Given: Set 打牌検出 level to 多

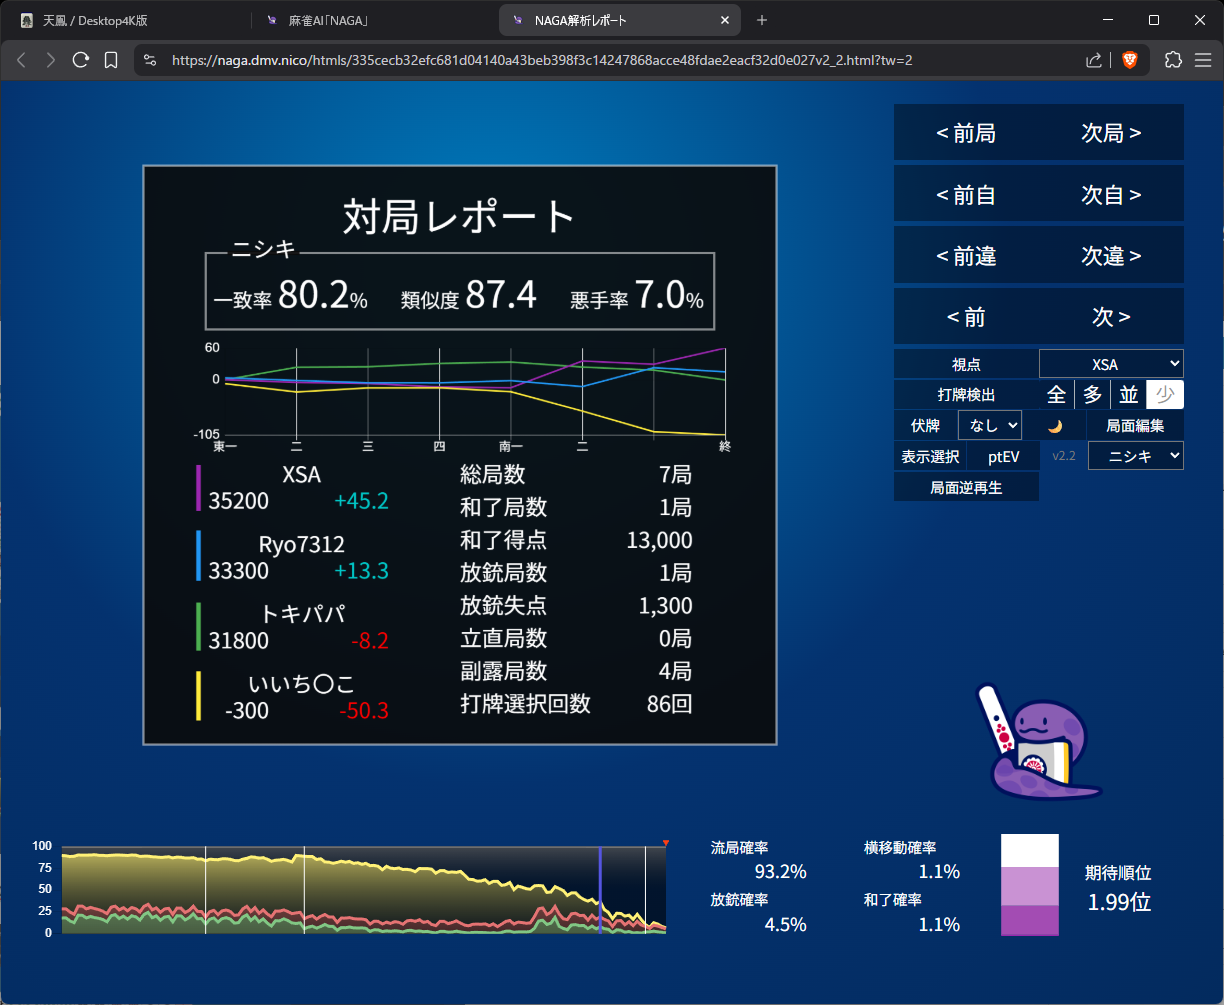Looking at the screenshot, I should coord(1092,395).
